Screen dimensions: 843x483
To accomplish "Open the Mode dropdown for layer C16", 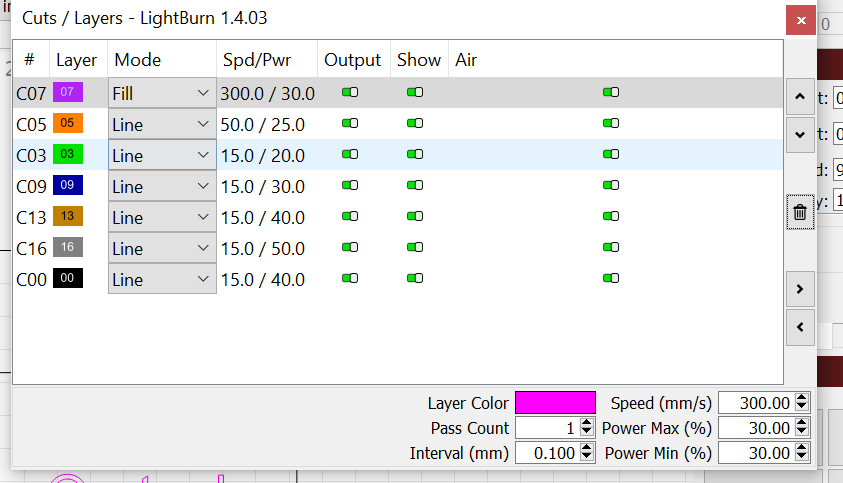I will click(x=162, y=248).
